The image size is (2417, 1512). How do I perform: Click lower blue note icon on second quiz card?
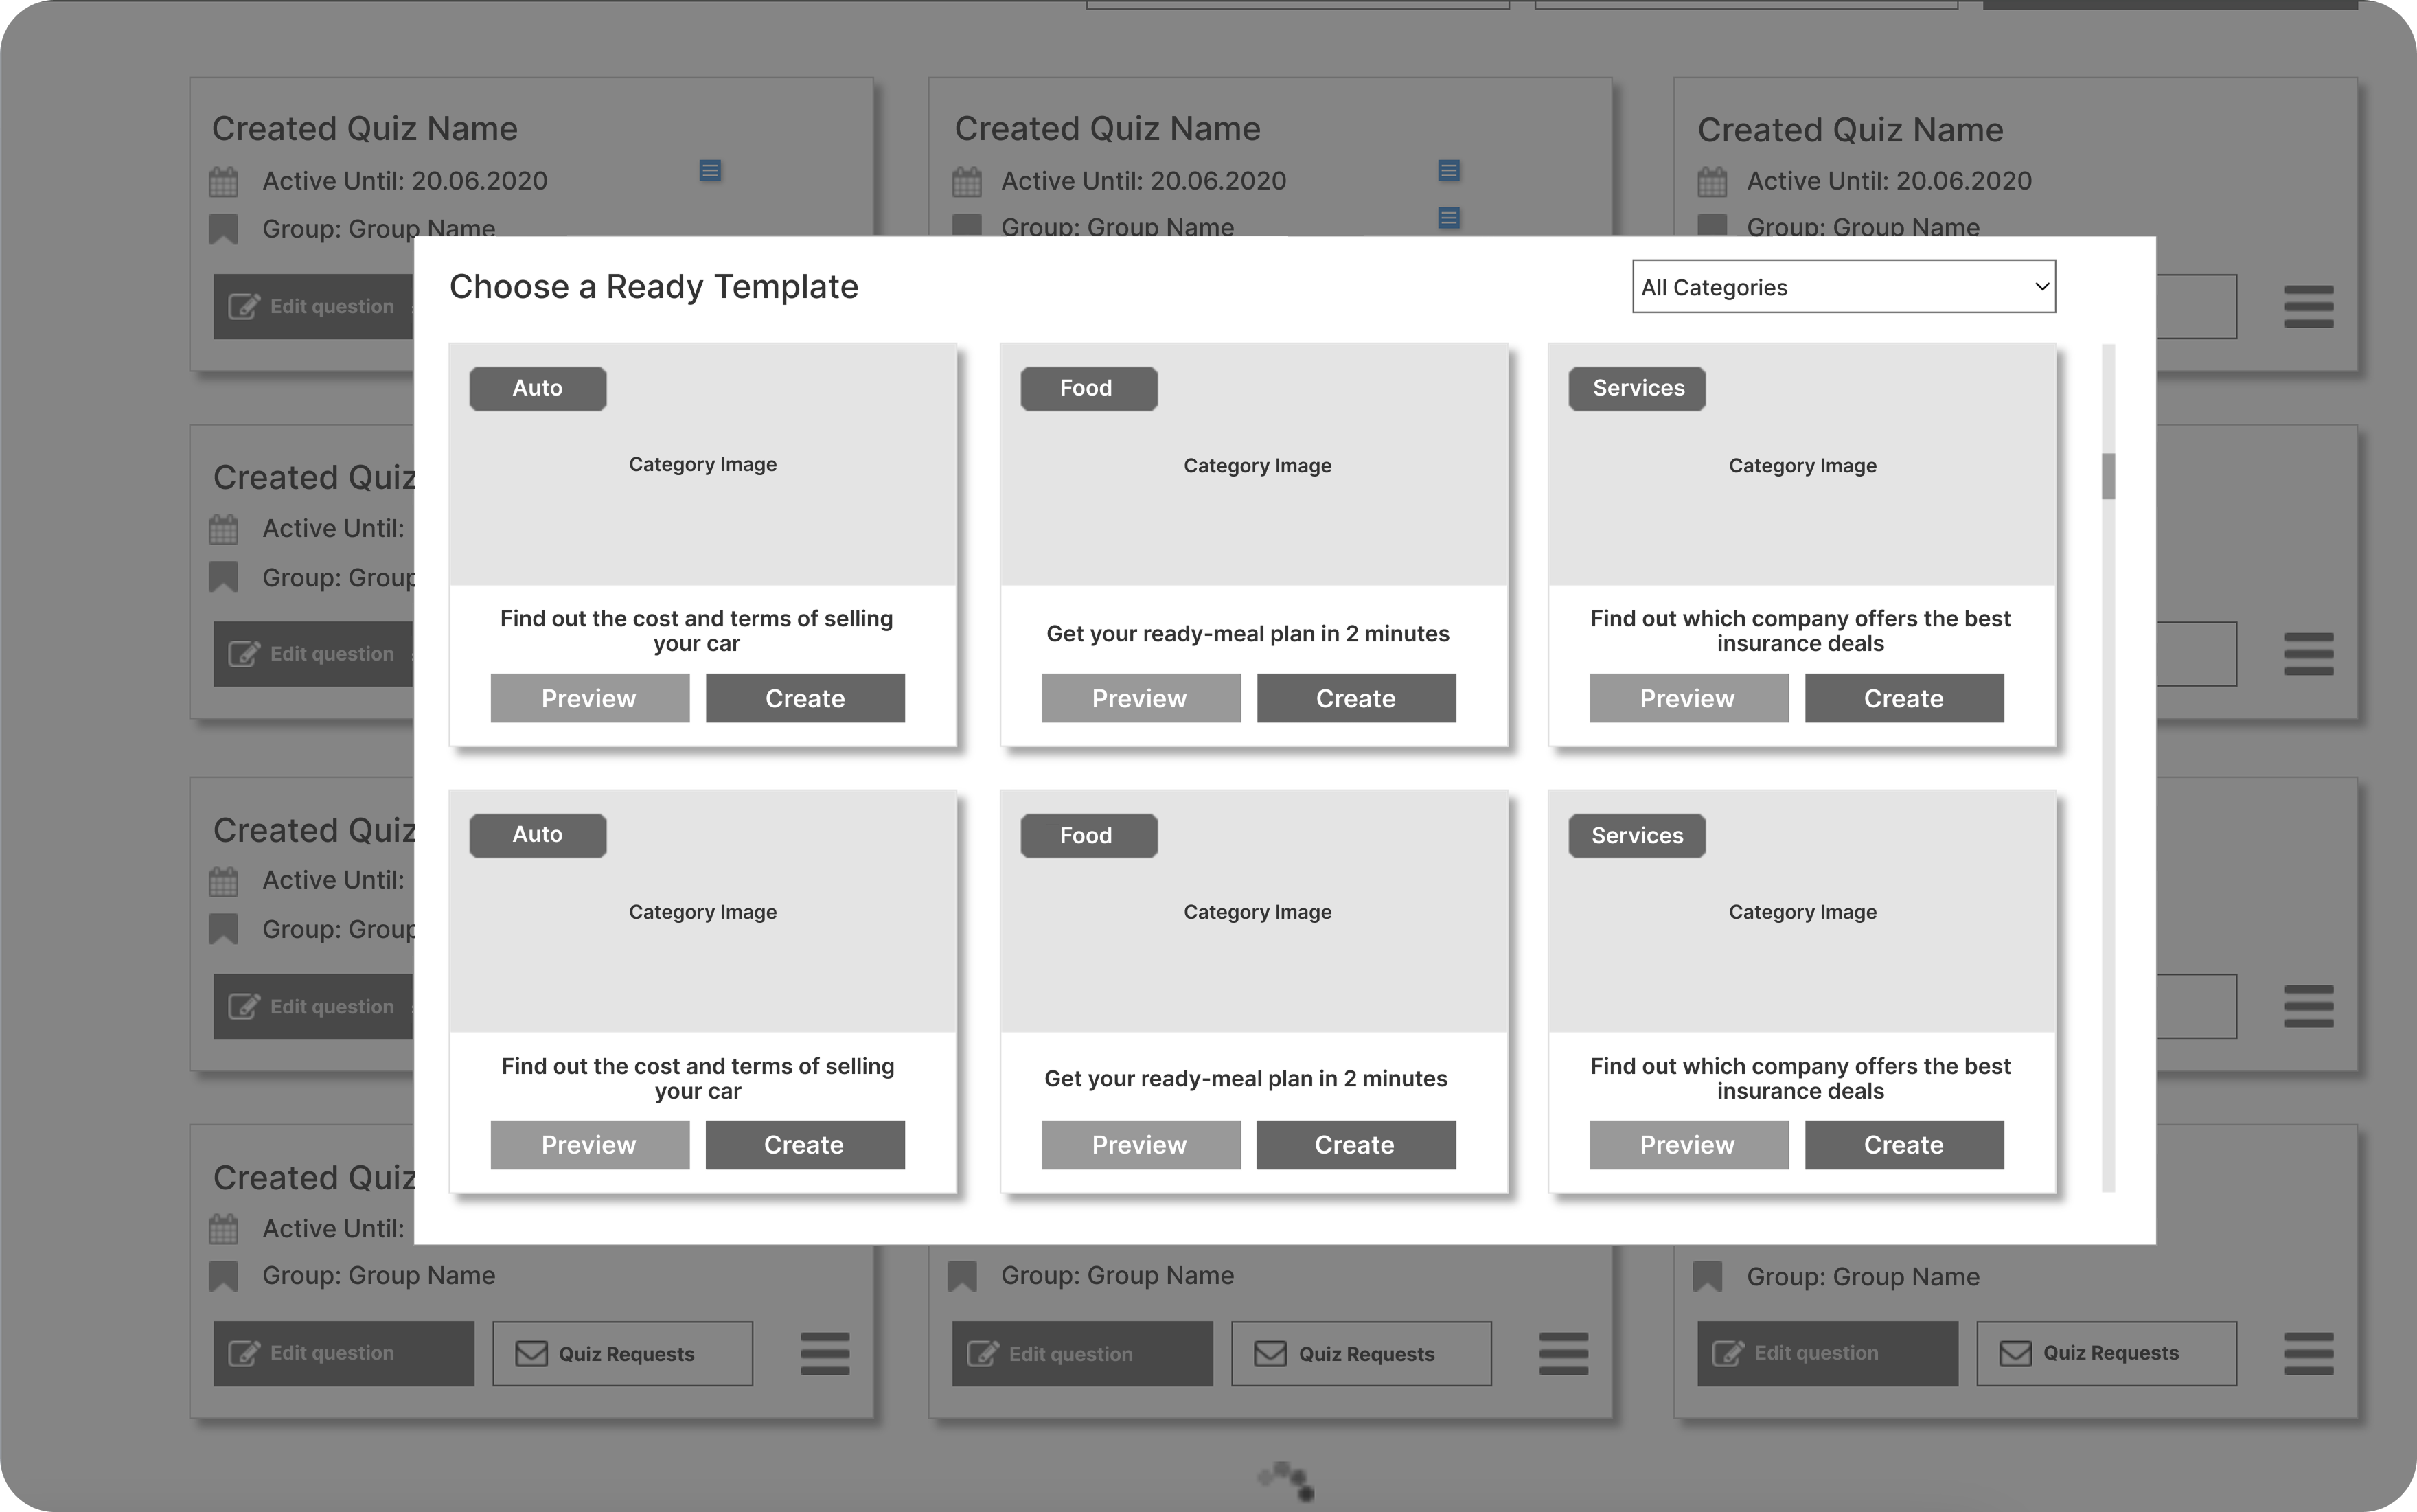pos(1448,217)
